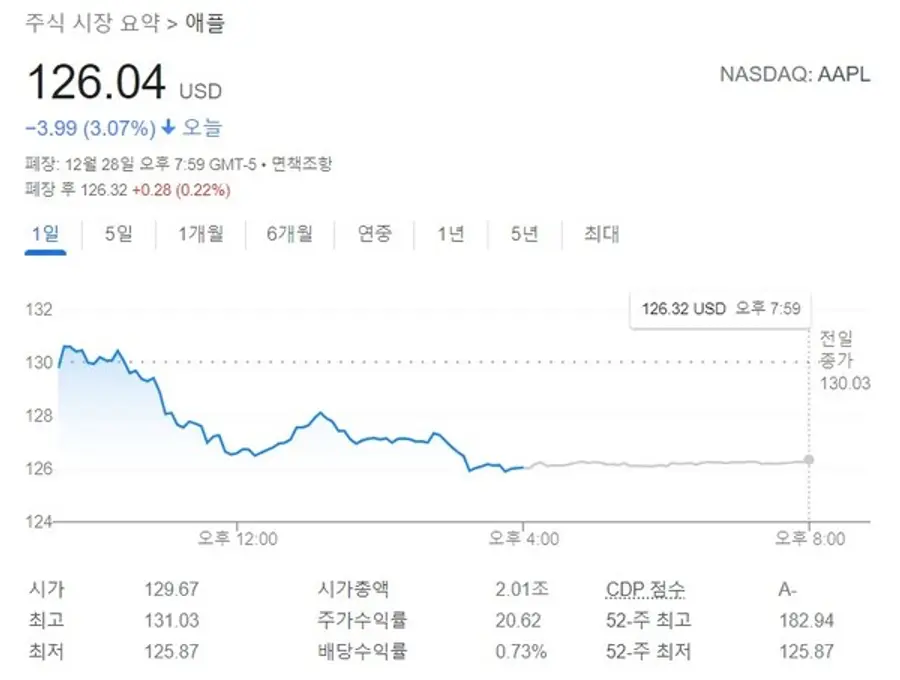This screenshot has height=680, width=900.
Task: Click the gray endpoint dot on chart
Action: click(x=809, y=460)
